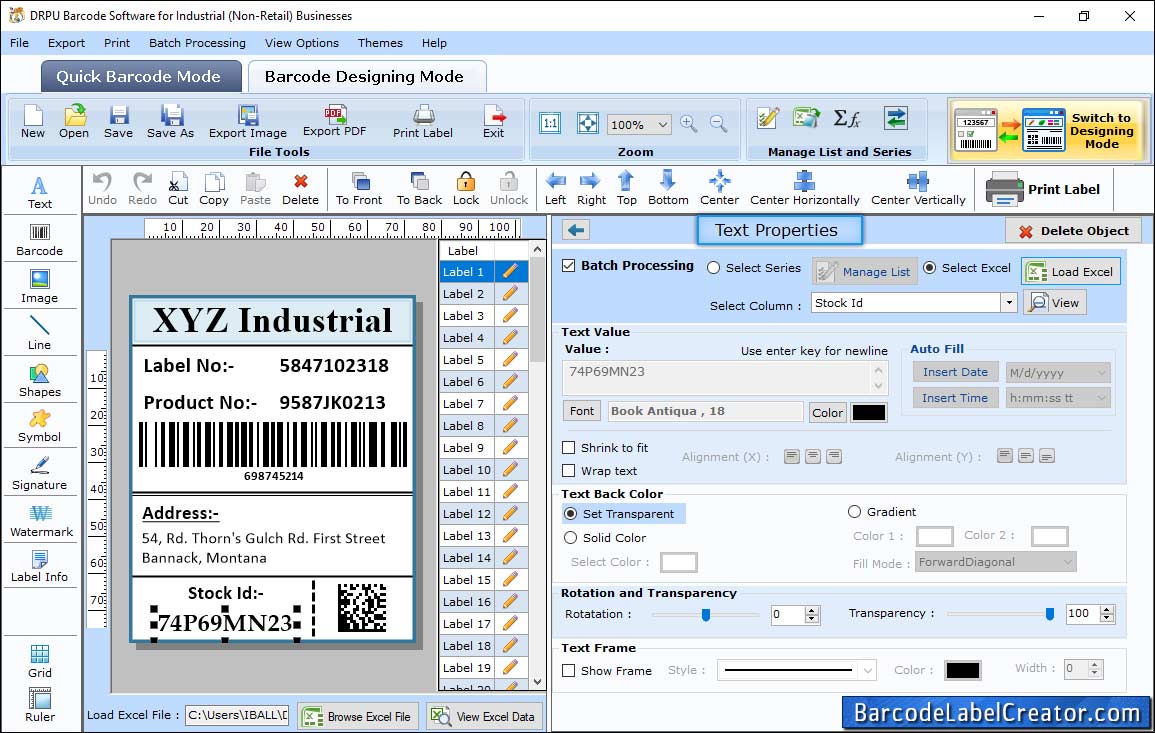Expand the Fill Mode dropdown
The image size is (1155, 733).
click(x=1068, y=562)
